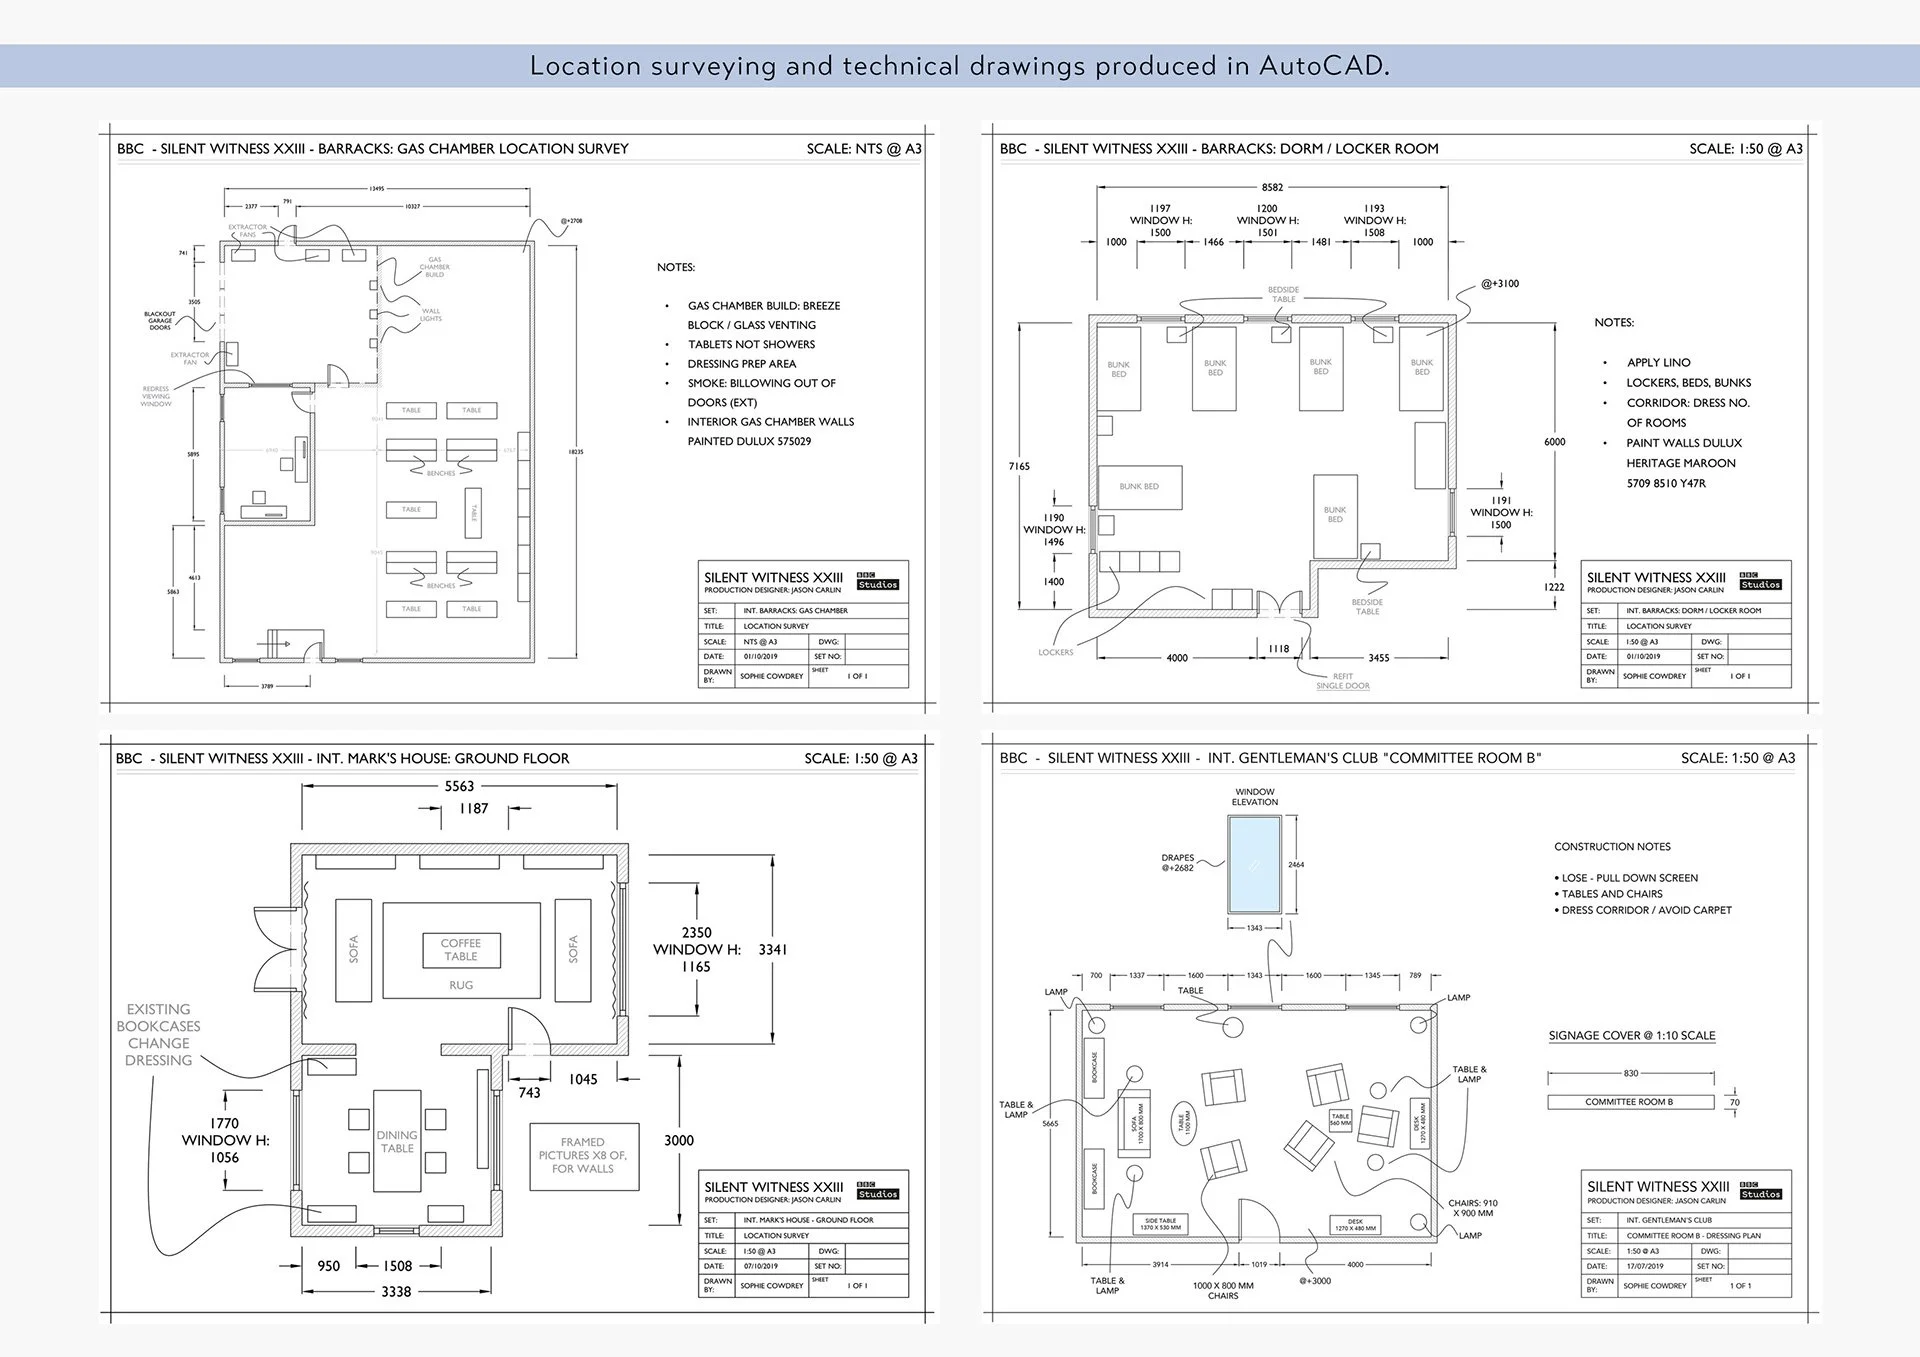Click the 'INTERIOR GAS CHAMBER WALLS' note
Screen dimensions: 1920x1357
(771, 422)
